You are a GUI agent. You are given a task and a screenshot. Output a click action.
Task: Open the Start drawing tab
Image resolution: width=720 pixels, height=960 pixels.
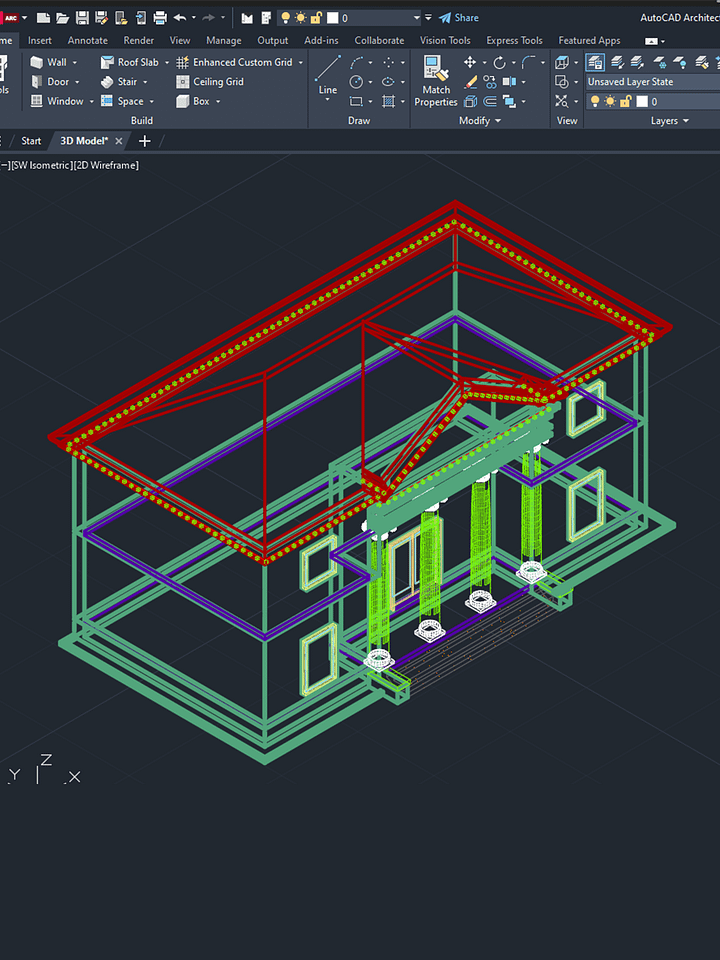coord(31,141)
